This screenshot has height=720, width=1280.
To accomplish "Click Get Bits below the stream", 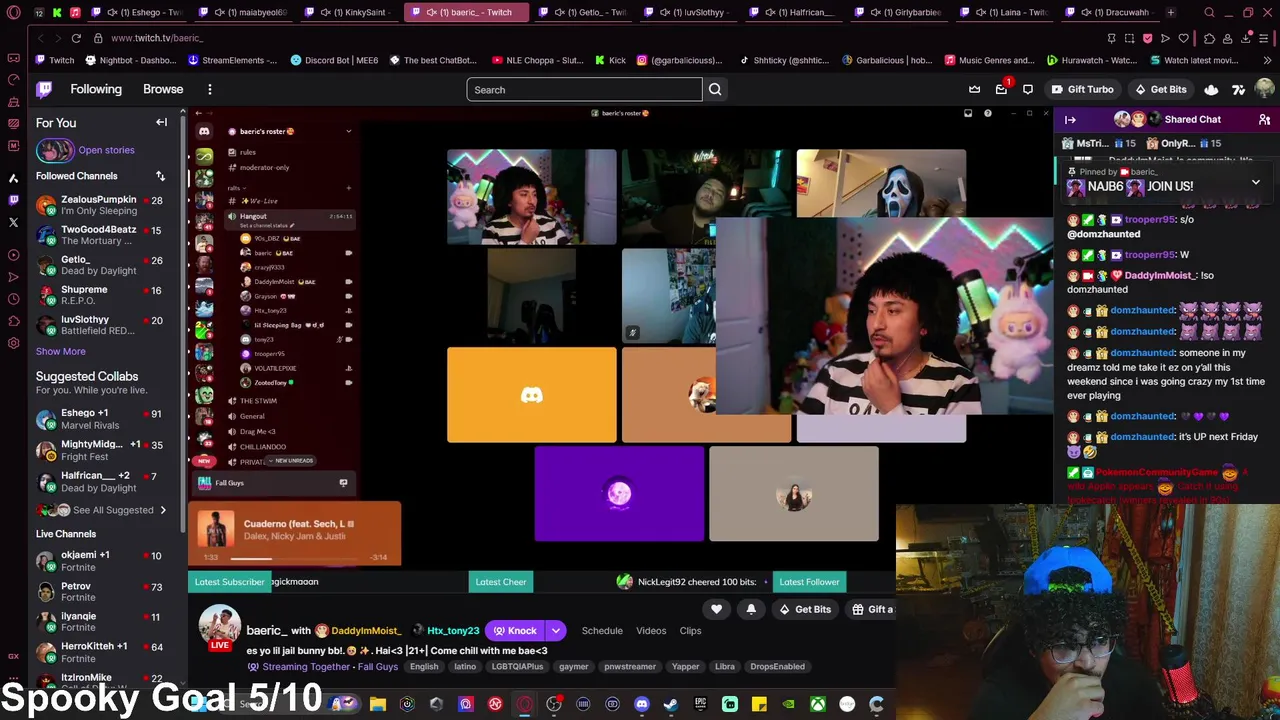I will point(805,609).
